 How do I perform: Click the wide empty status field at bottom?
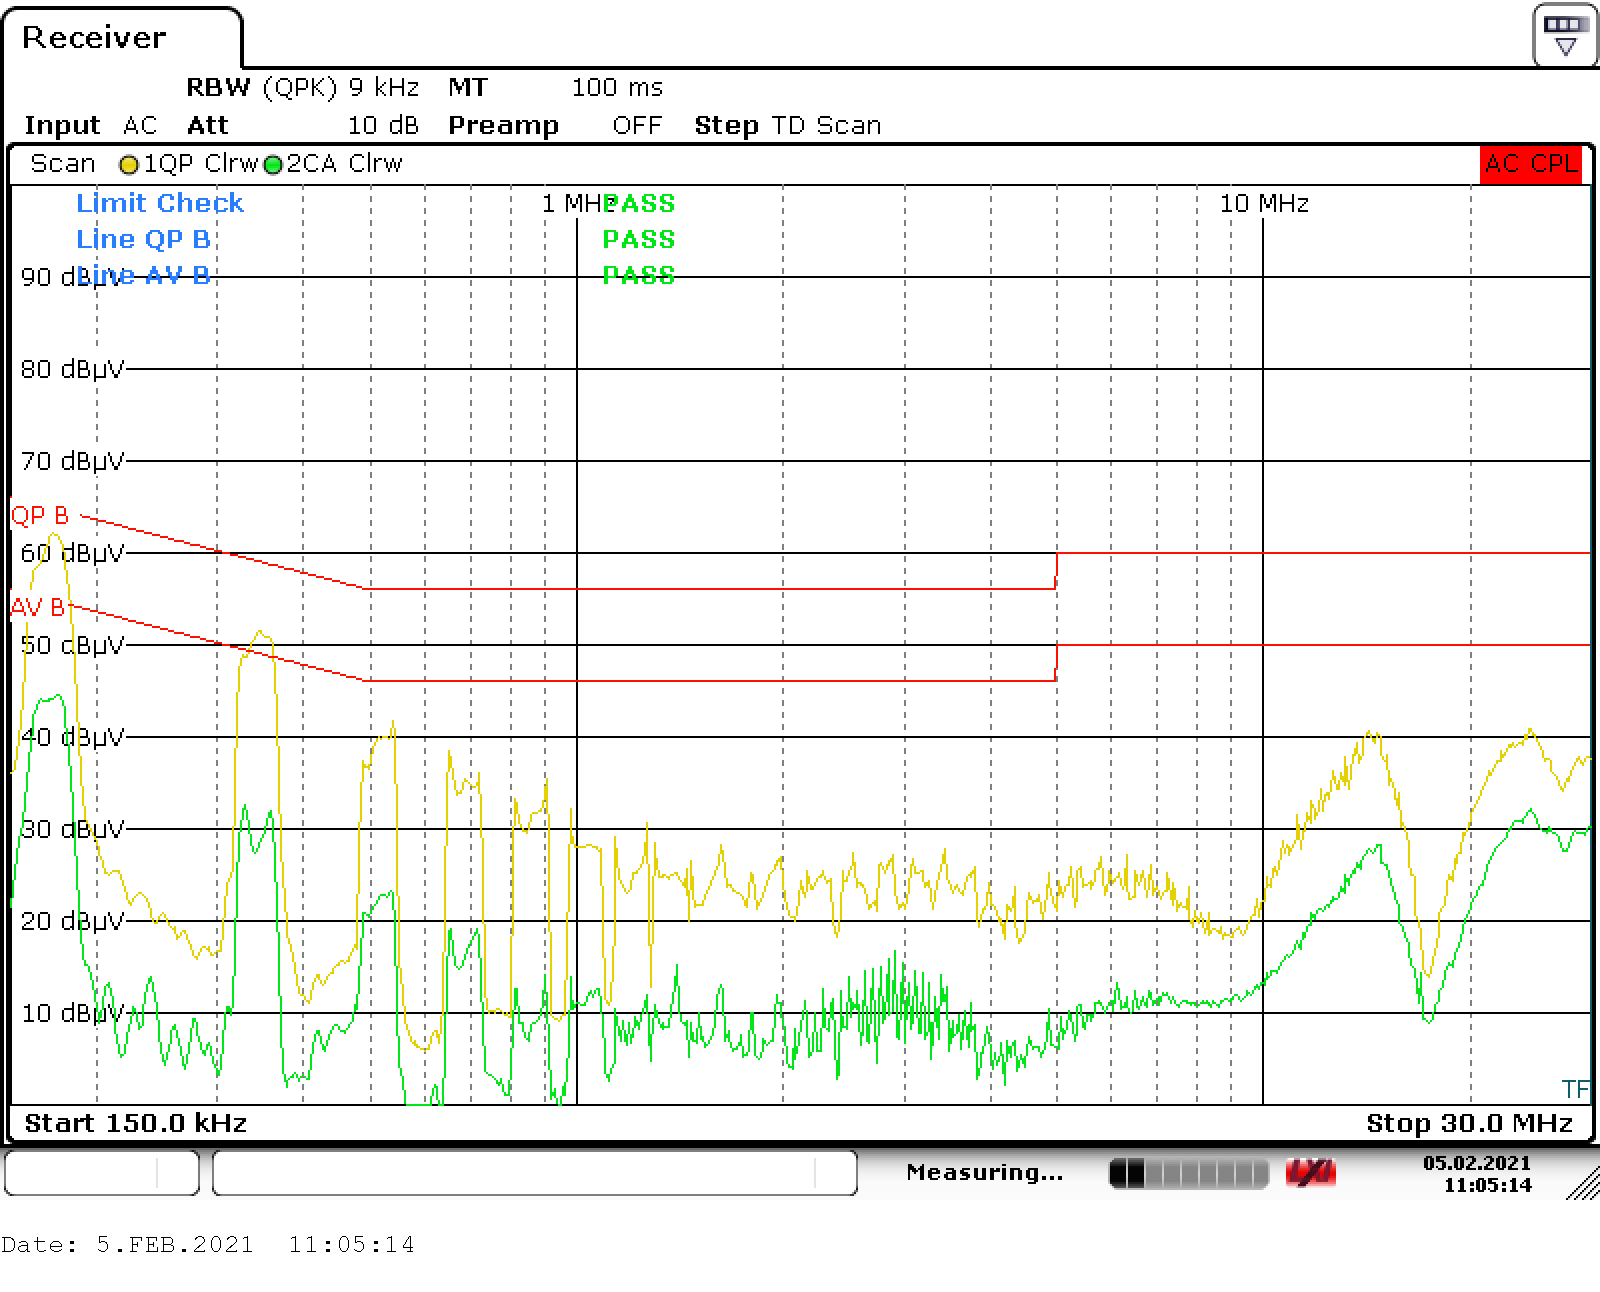pos(535,1172)
